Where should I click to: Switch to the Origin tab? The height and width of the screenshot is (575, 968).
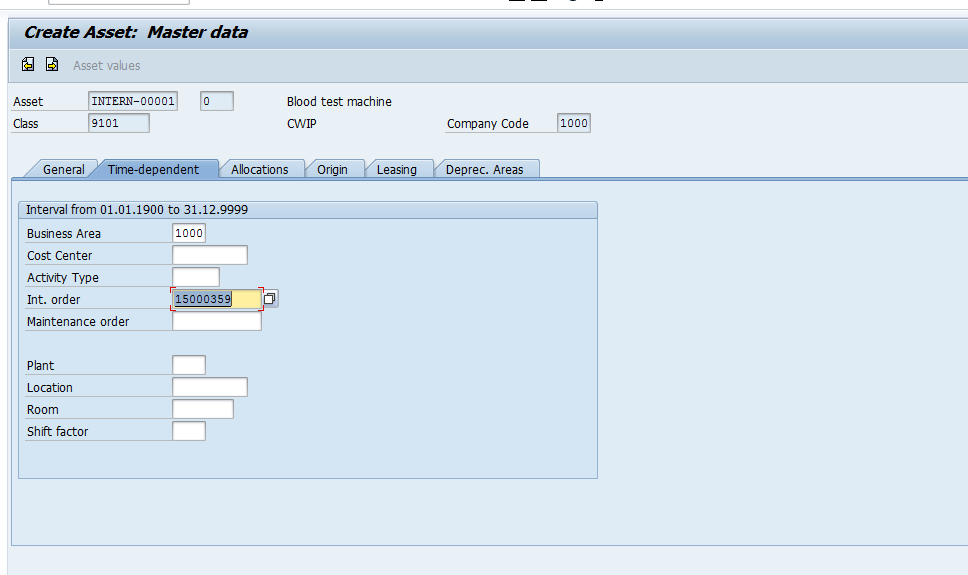tap(332, 169)
